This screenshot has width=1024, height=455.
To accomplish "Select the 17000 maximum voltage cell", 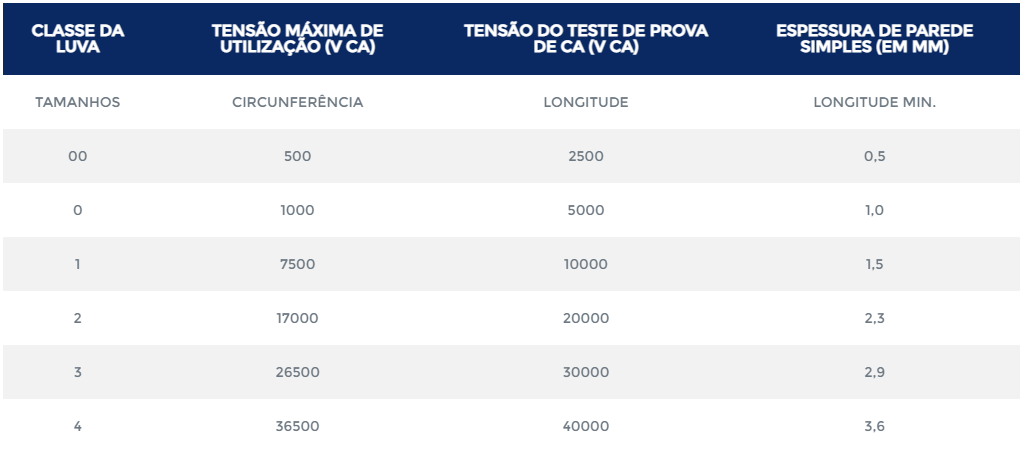I will [x=298, y=318].
